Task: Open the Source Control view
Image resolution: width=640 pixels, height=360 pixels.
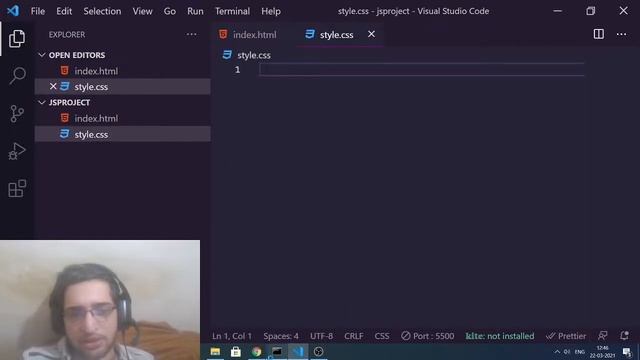Action: pos(17,113)
